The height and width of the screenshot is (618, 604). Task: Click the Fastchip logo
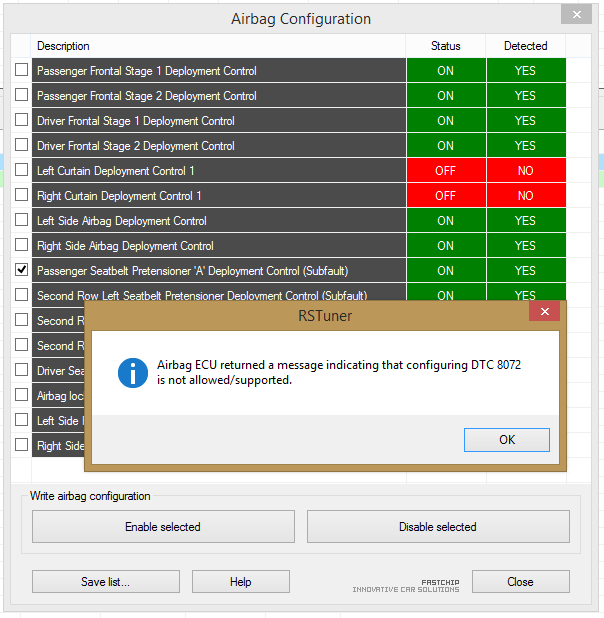point(406,584)
